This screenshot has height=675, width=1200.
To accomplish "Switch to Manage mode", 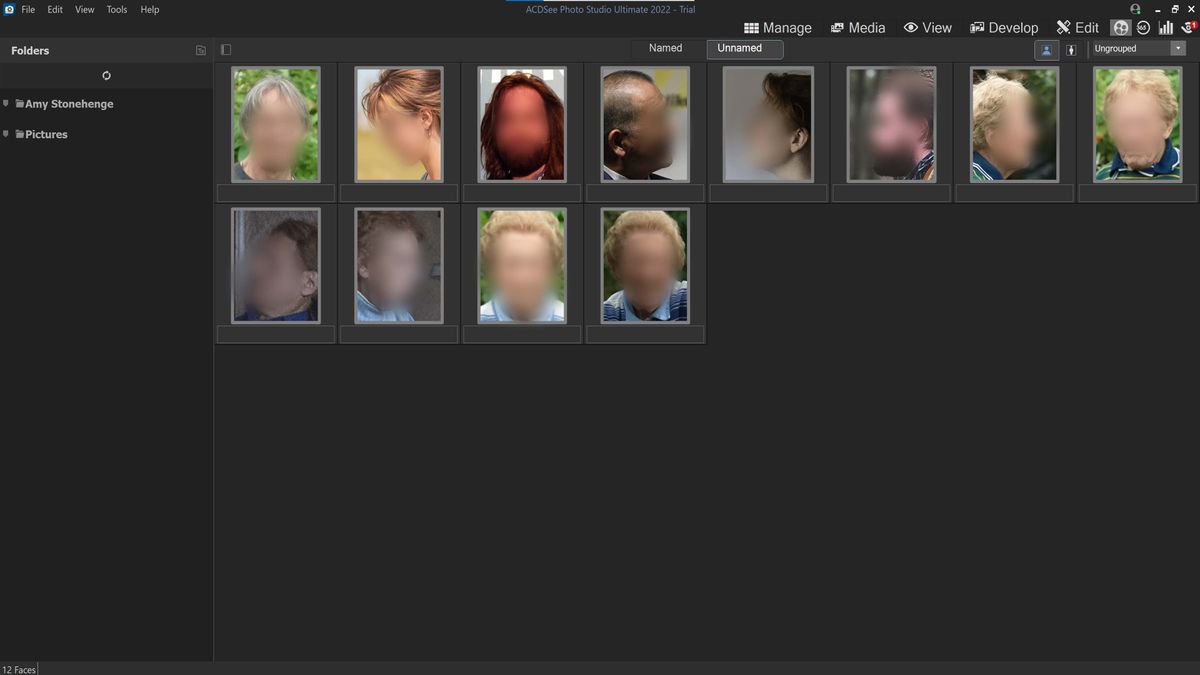I will point(778,28).
